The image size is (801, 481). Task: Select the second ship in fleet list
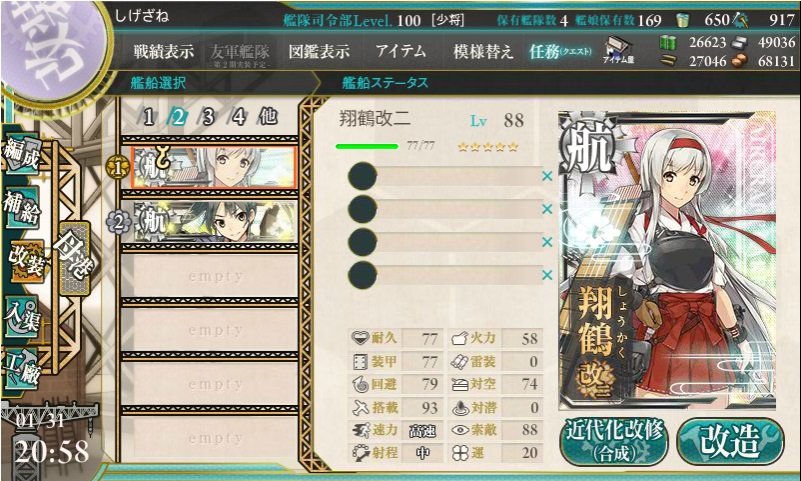click(215, 222)
